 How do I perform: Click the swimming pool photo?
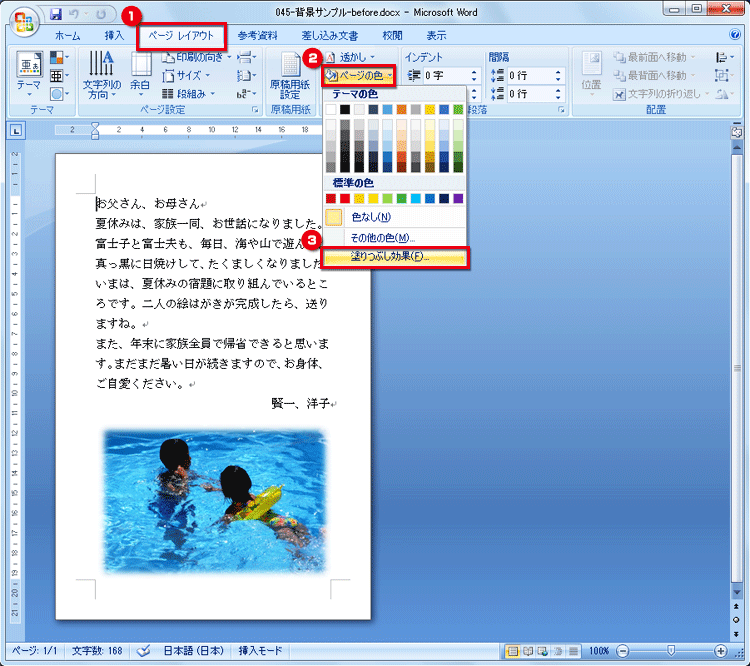[215, 501]
